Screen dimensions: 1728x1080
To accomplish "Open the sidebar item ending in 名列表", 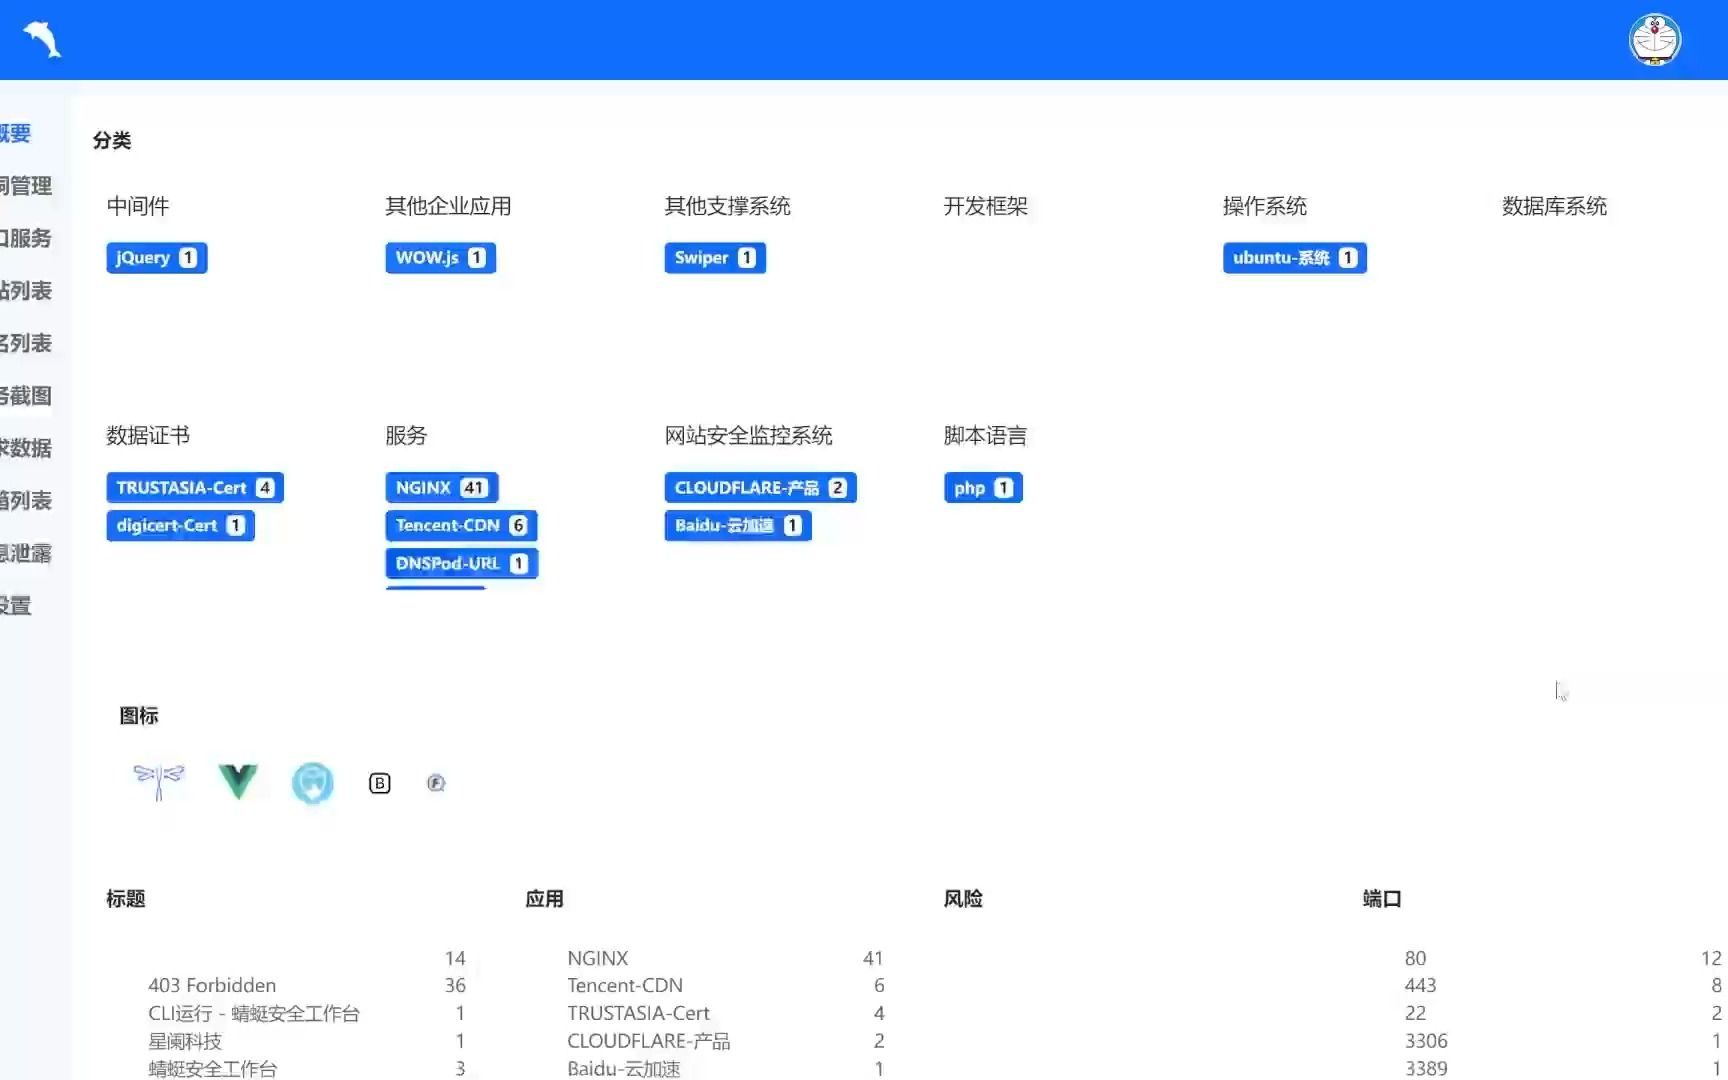I will pos(26,343).
